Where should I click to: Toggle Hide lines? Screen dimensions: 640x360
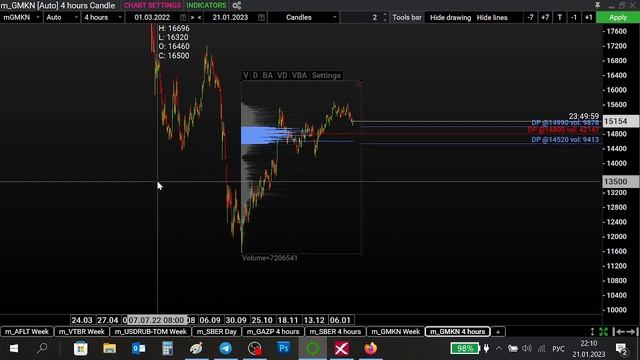[492, 18]
